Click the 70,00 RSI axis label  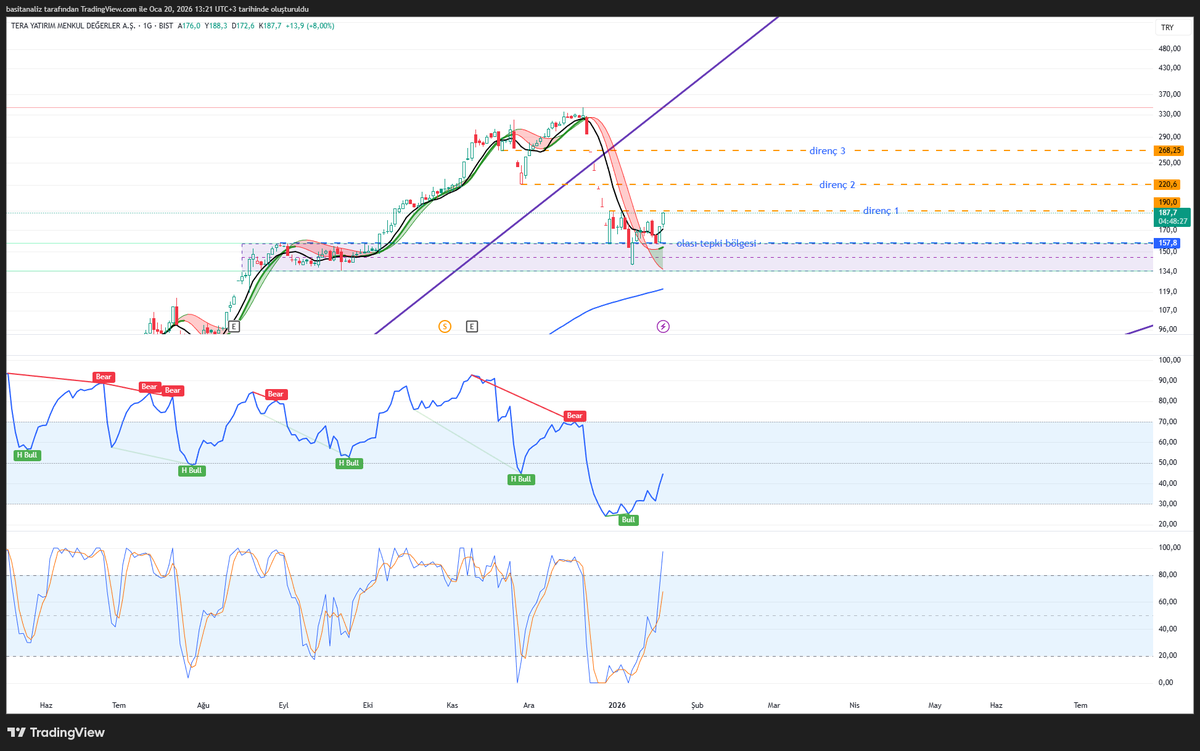(x=1167, y=422)
